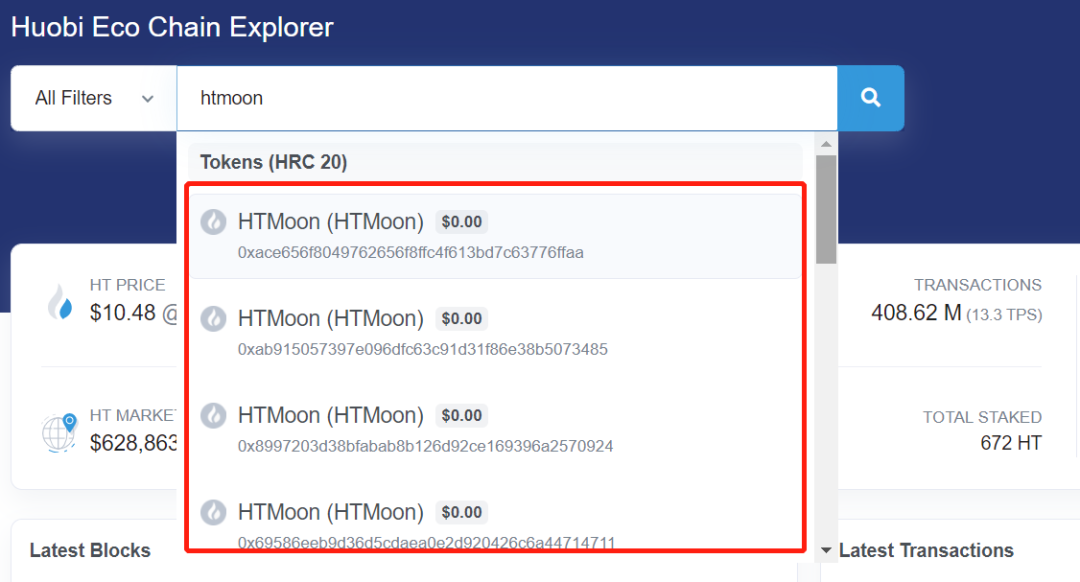The width and height of the screenshot is (1080, 582).
Task: Open the All Filters dropdown
Action: point(94,98)
